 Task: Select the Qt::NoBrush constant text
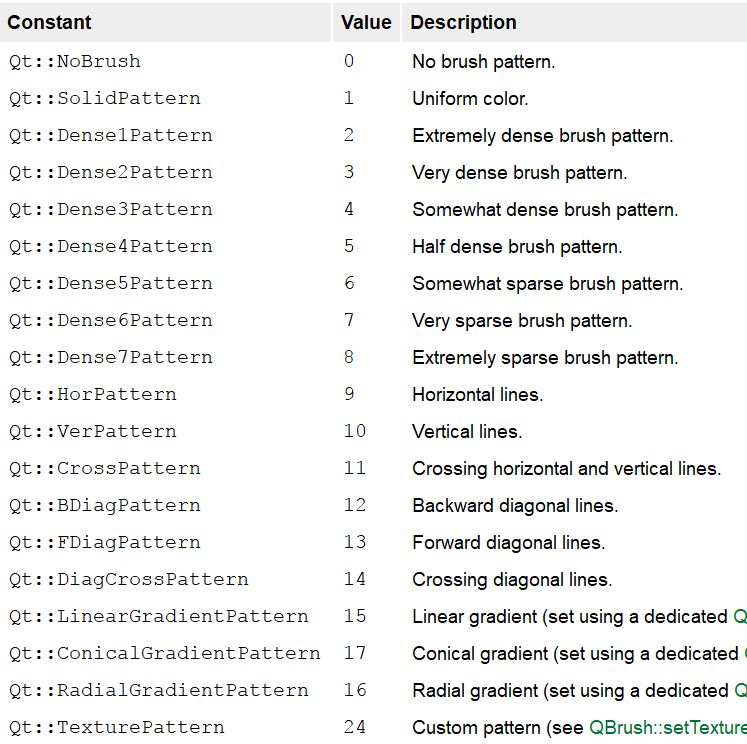click(75, 61)
